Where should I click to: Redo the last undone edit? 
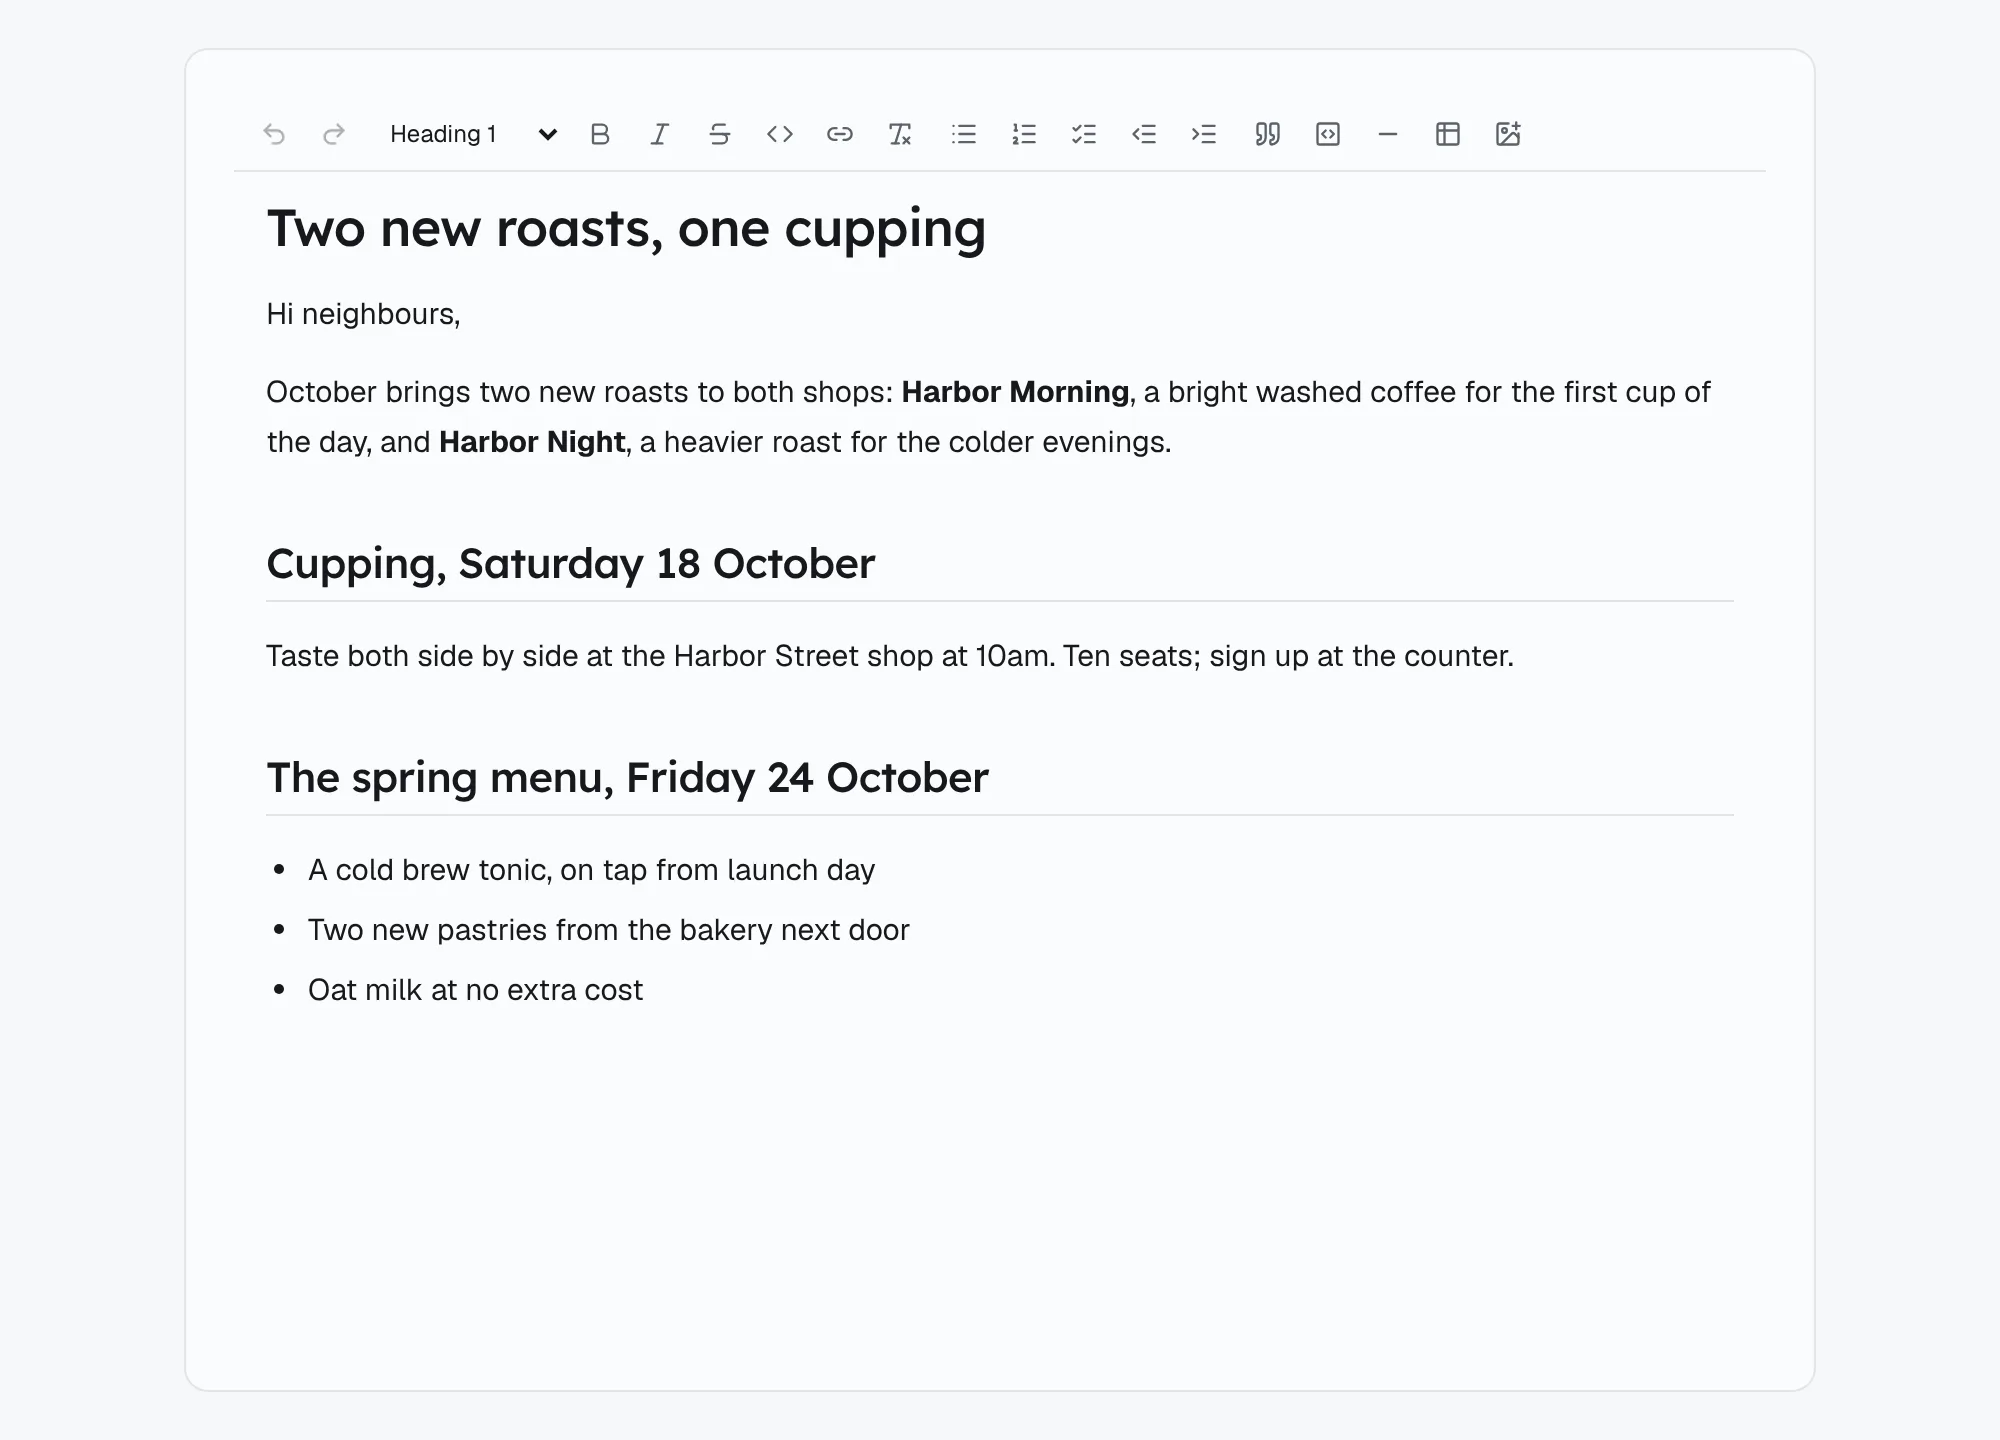(x=334, y=134)
